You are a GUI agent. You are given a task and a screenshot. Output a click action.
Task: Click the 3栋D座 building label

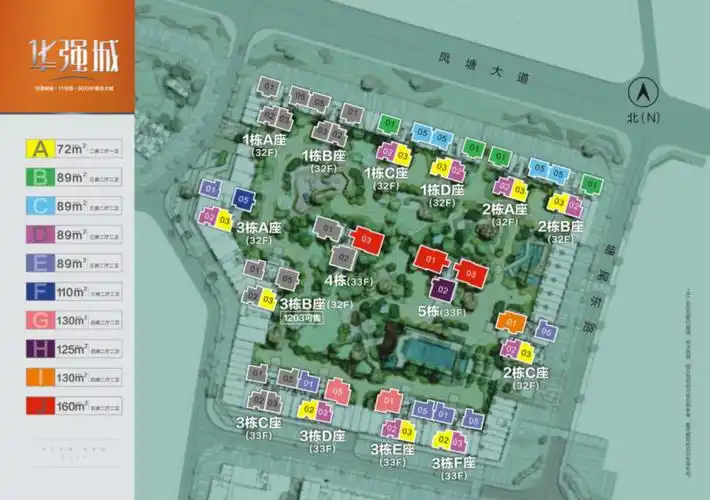322,436
